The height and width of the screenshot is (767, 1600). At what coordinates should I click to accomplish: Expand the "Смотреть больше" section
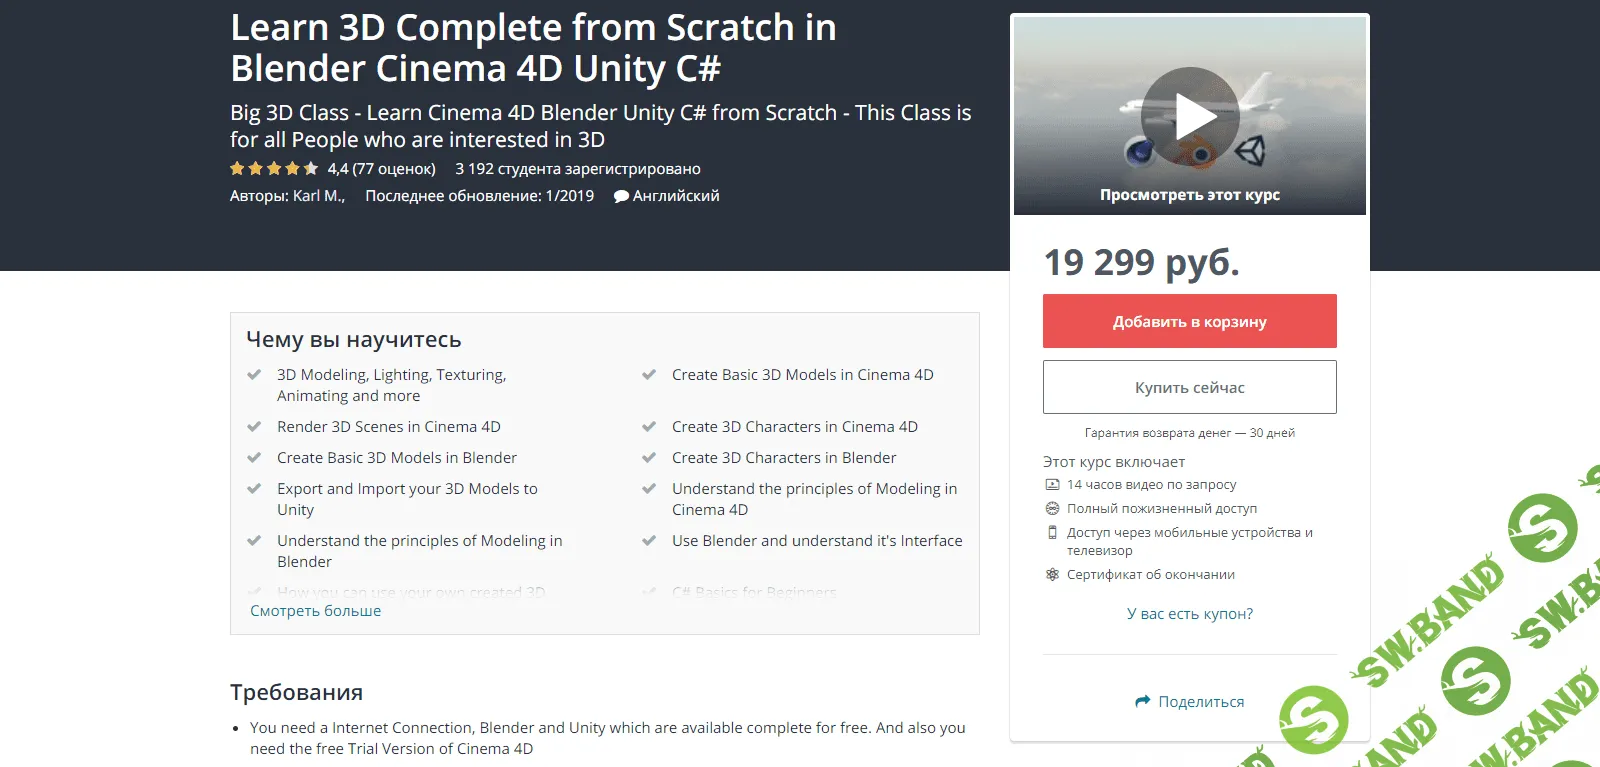pos(315,610)
